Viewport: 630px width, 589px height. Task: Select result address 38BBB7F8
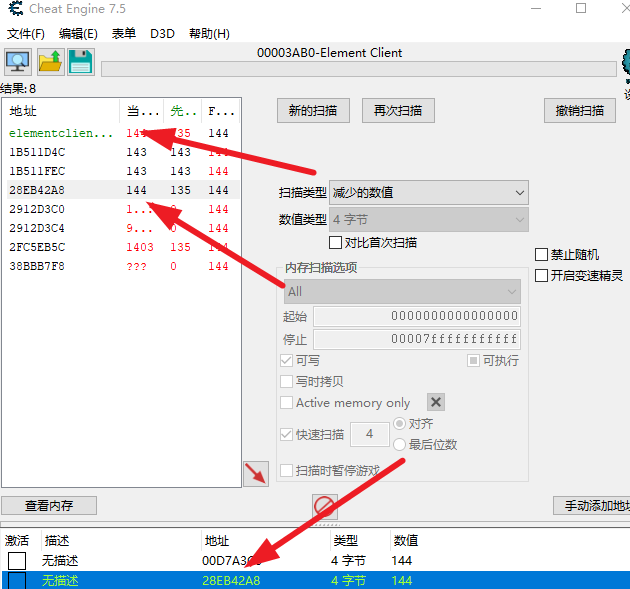(x=37, y=266)
